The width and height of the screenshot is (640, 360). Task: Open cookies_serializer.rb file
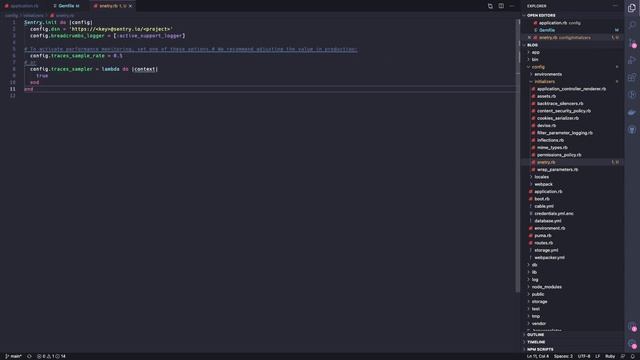(558, 118)
